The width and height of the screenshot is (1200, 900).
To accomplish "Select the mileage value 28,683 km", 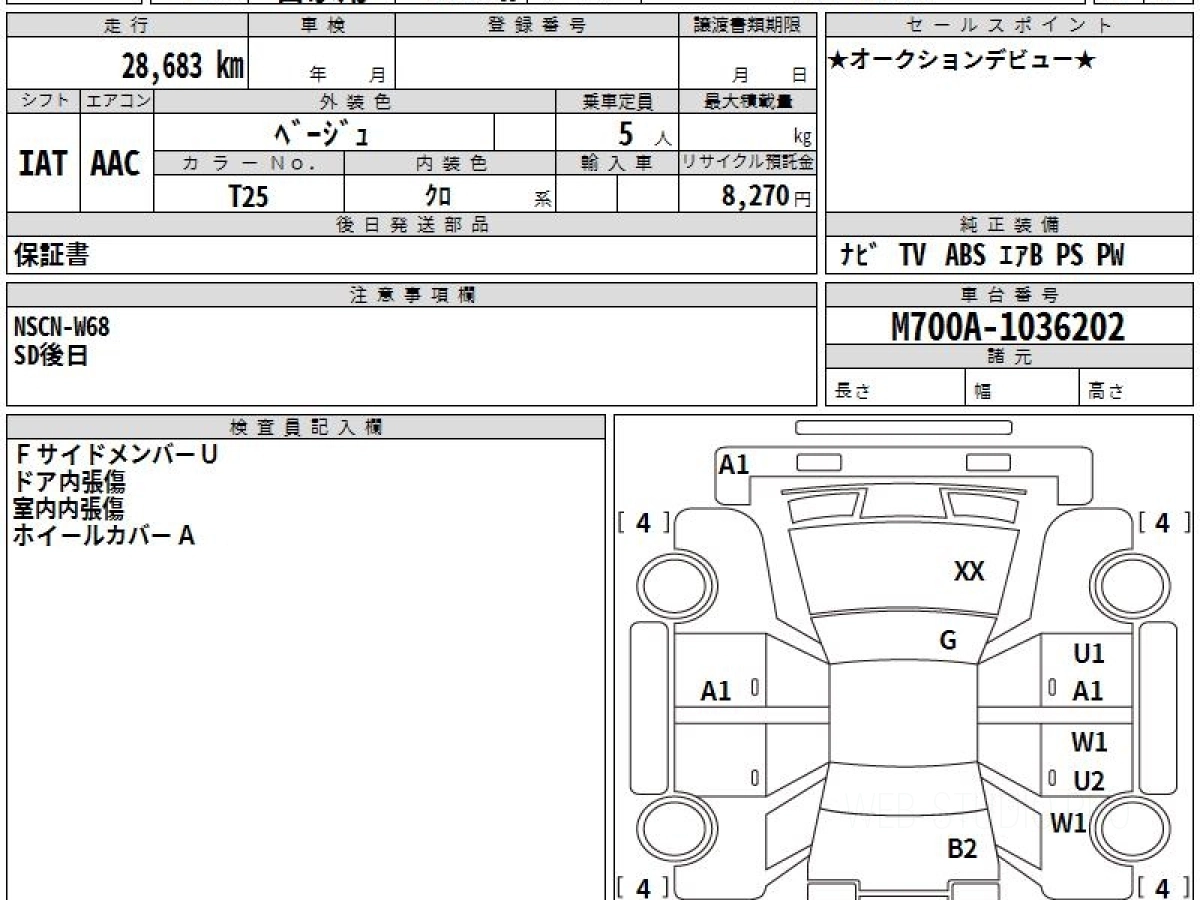I will pos(183,66).
